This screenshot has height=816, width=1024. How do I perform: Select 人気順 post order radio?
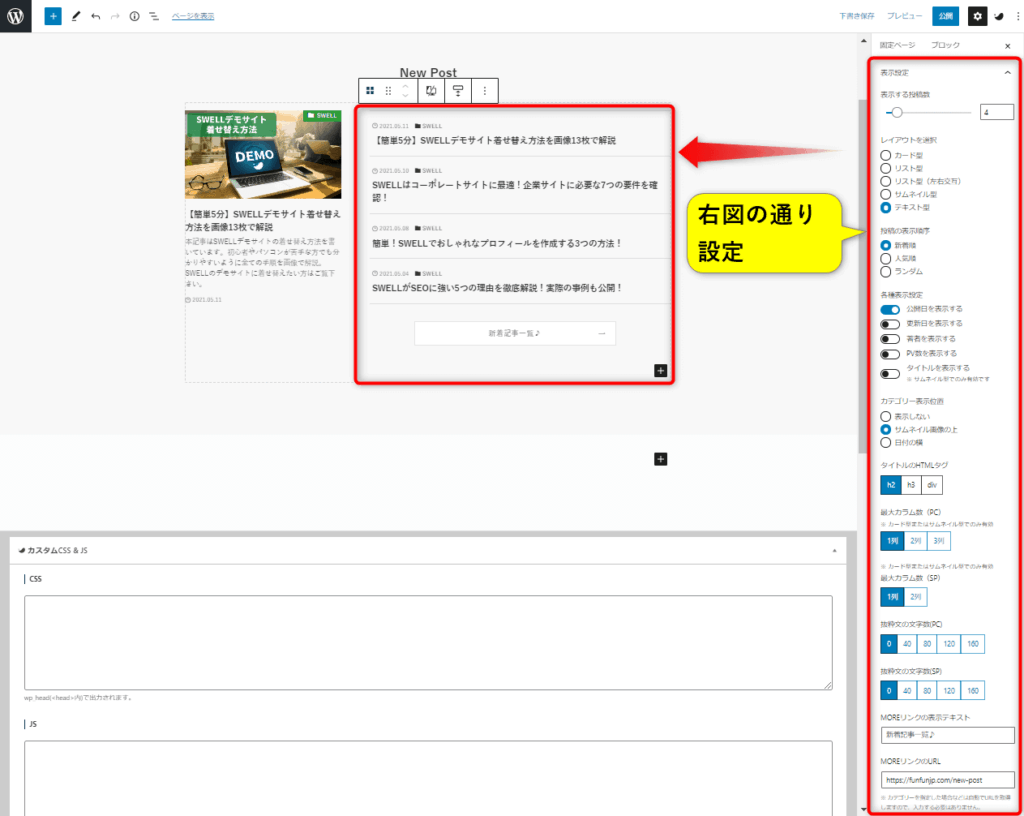(886, 259)
